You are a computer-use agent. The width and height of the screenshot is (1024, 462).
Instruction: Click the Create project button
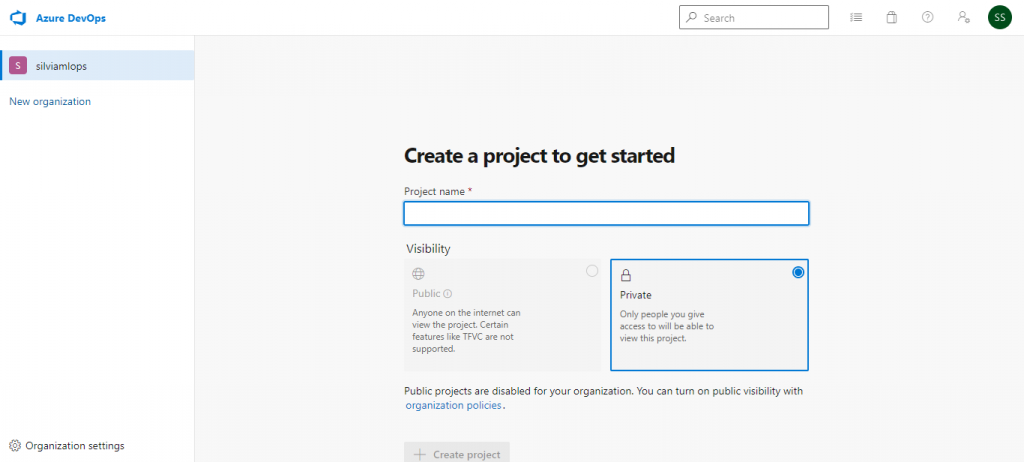pos(457,454)
